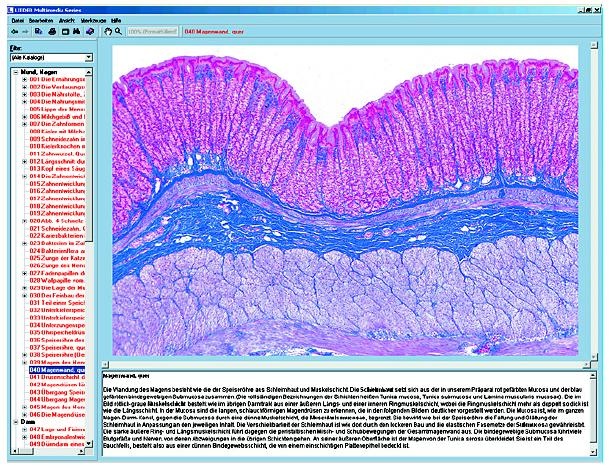Select the magnifier zoom tool
Image resolution: width=609 pixels, height=473 pixels.
click(x=119, y=32)
